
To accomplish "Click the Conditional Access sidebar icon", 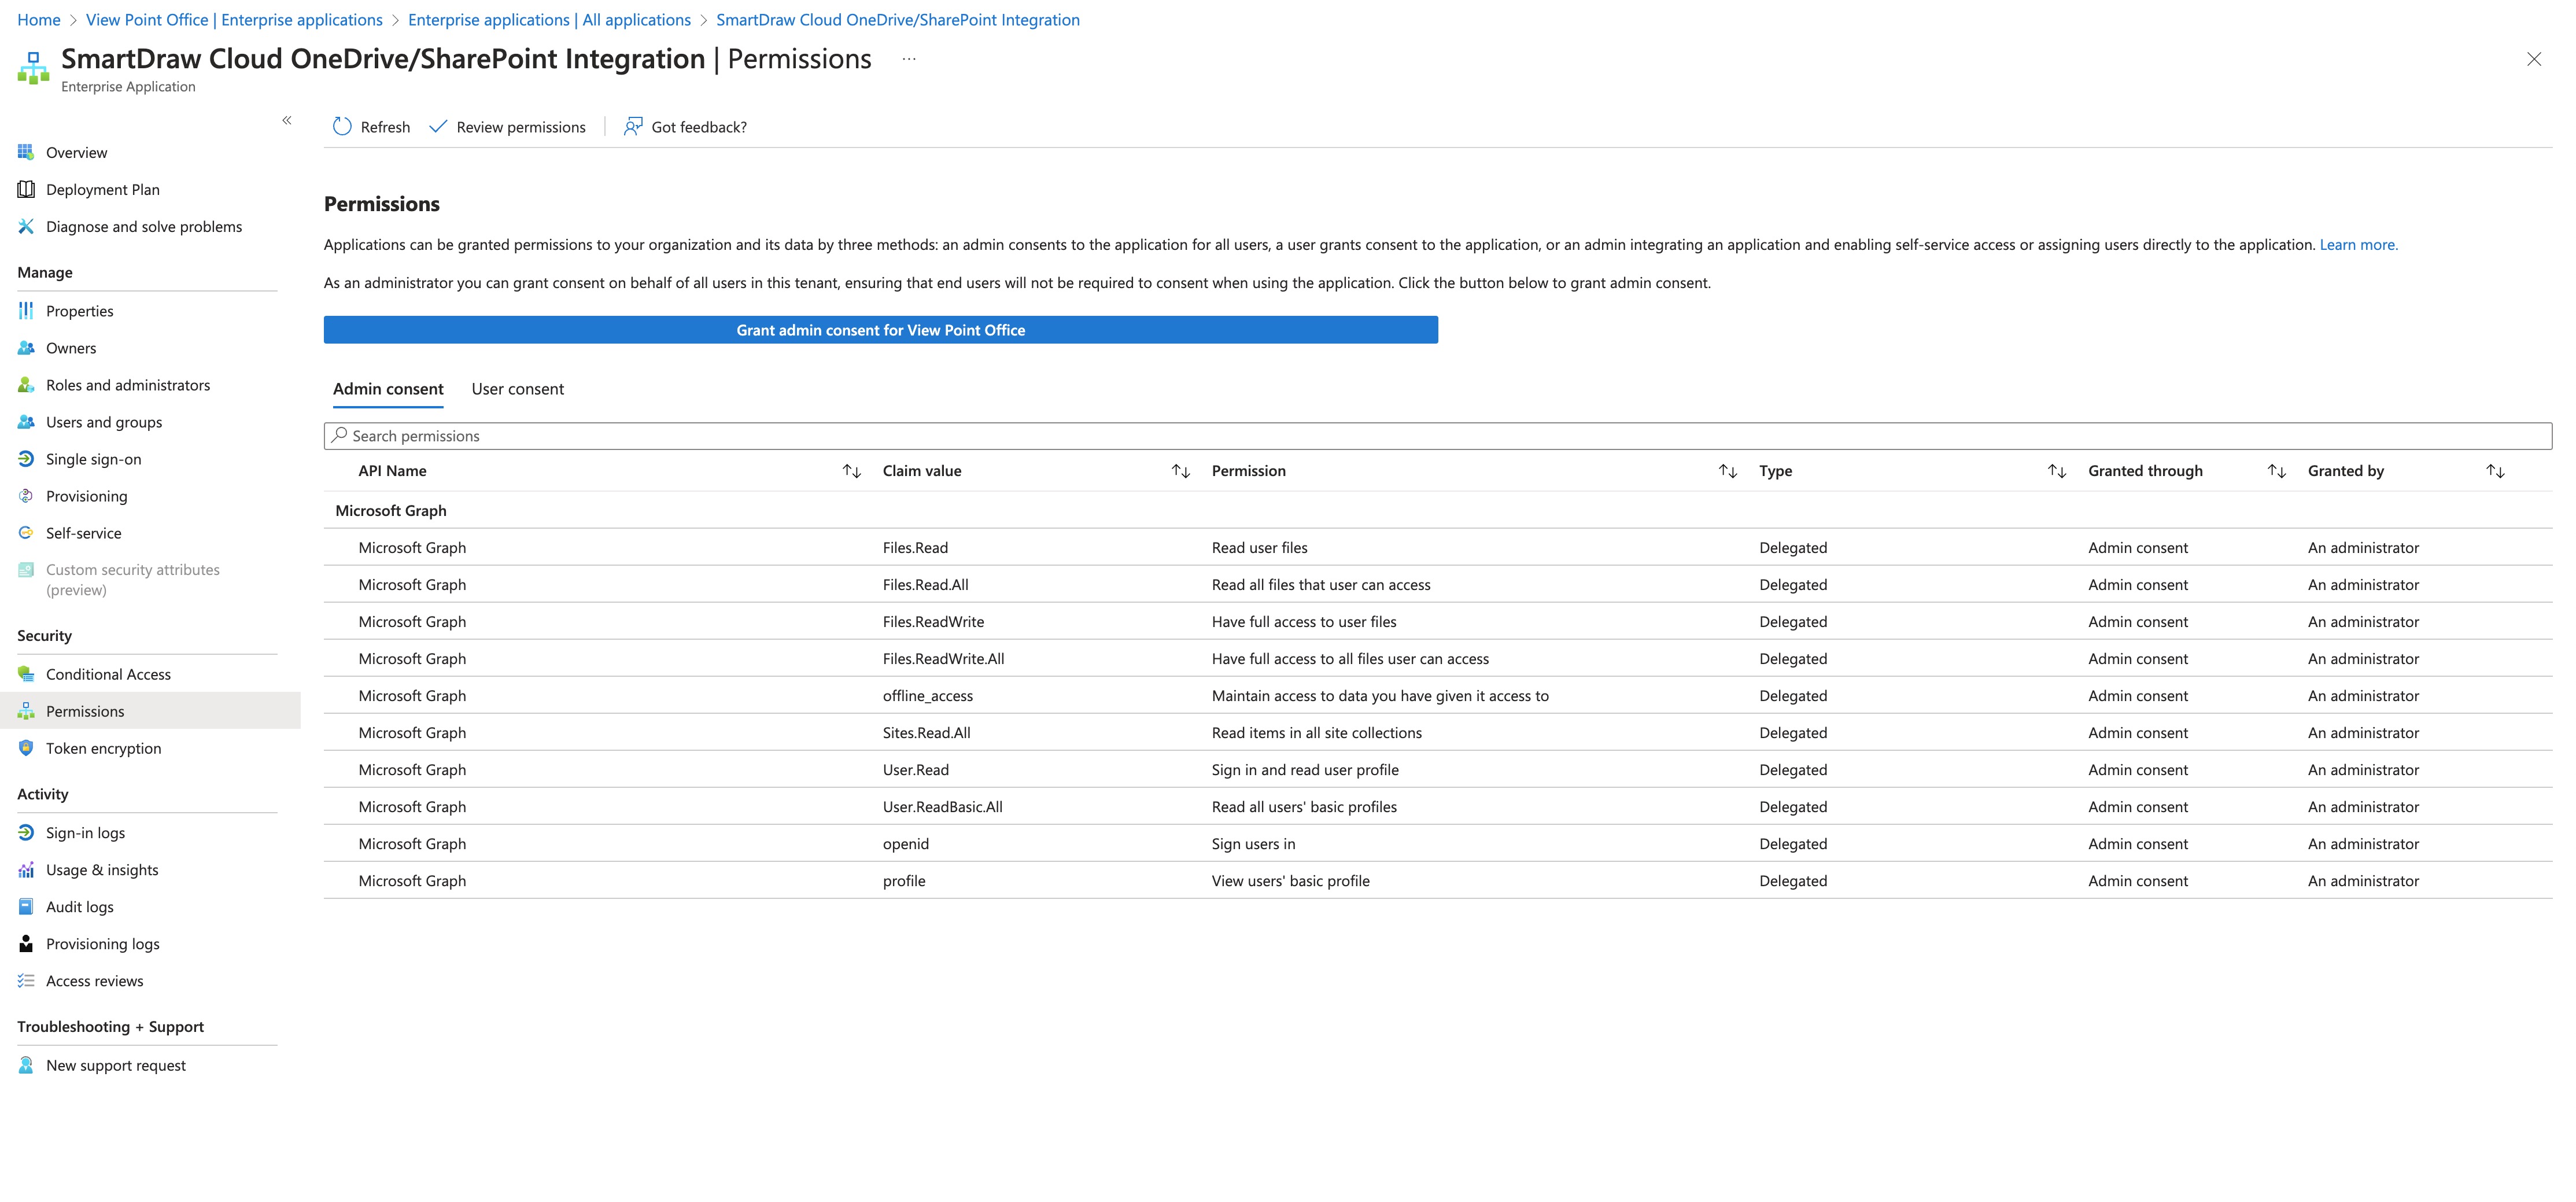I will tap(26, 674).
